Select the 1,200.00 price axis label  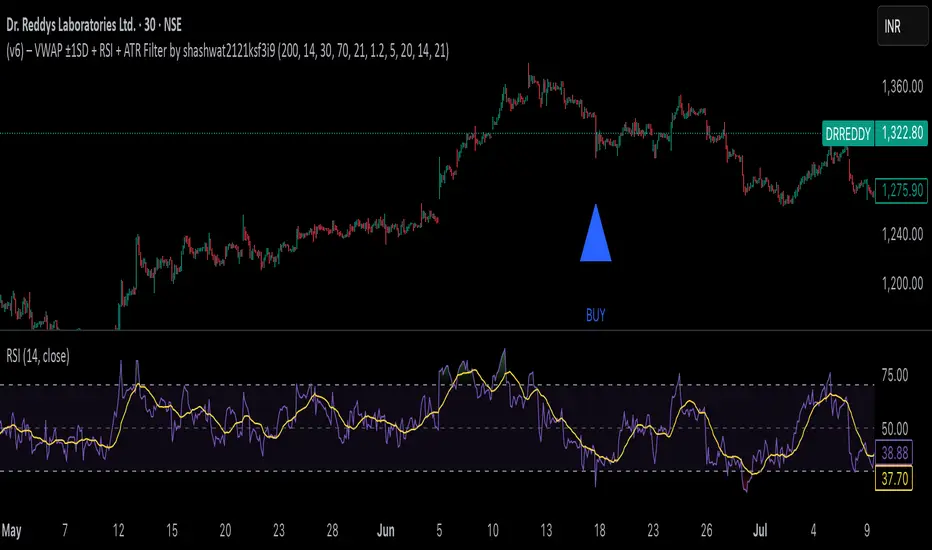click(x=902, y=283)
